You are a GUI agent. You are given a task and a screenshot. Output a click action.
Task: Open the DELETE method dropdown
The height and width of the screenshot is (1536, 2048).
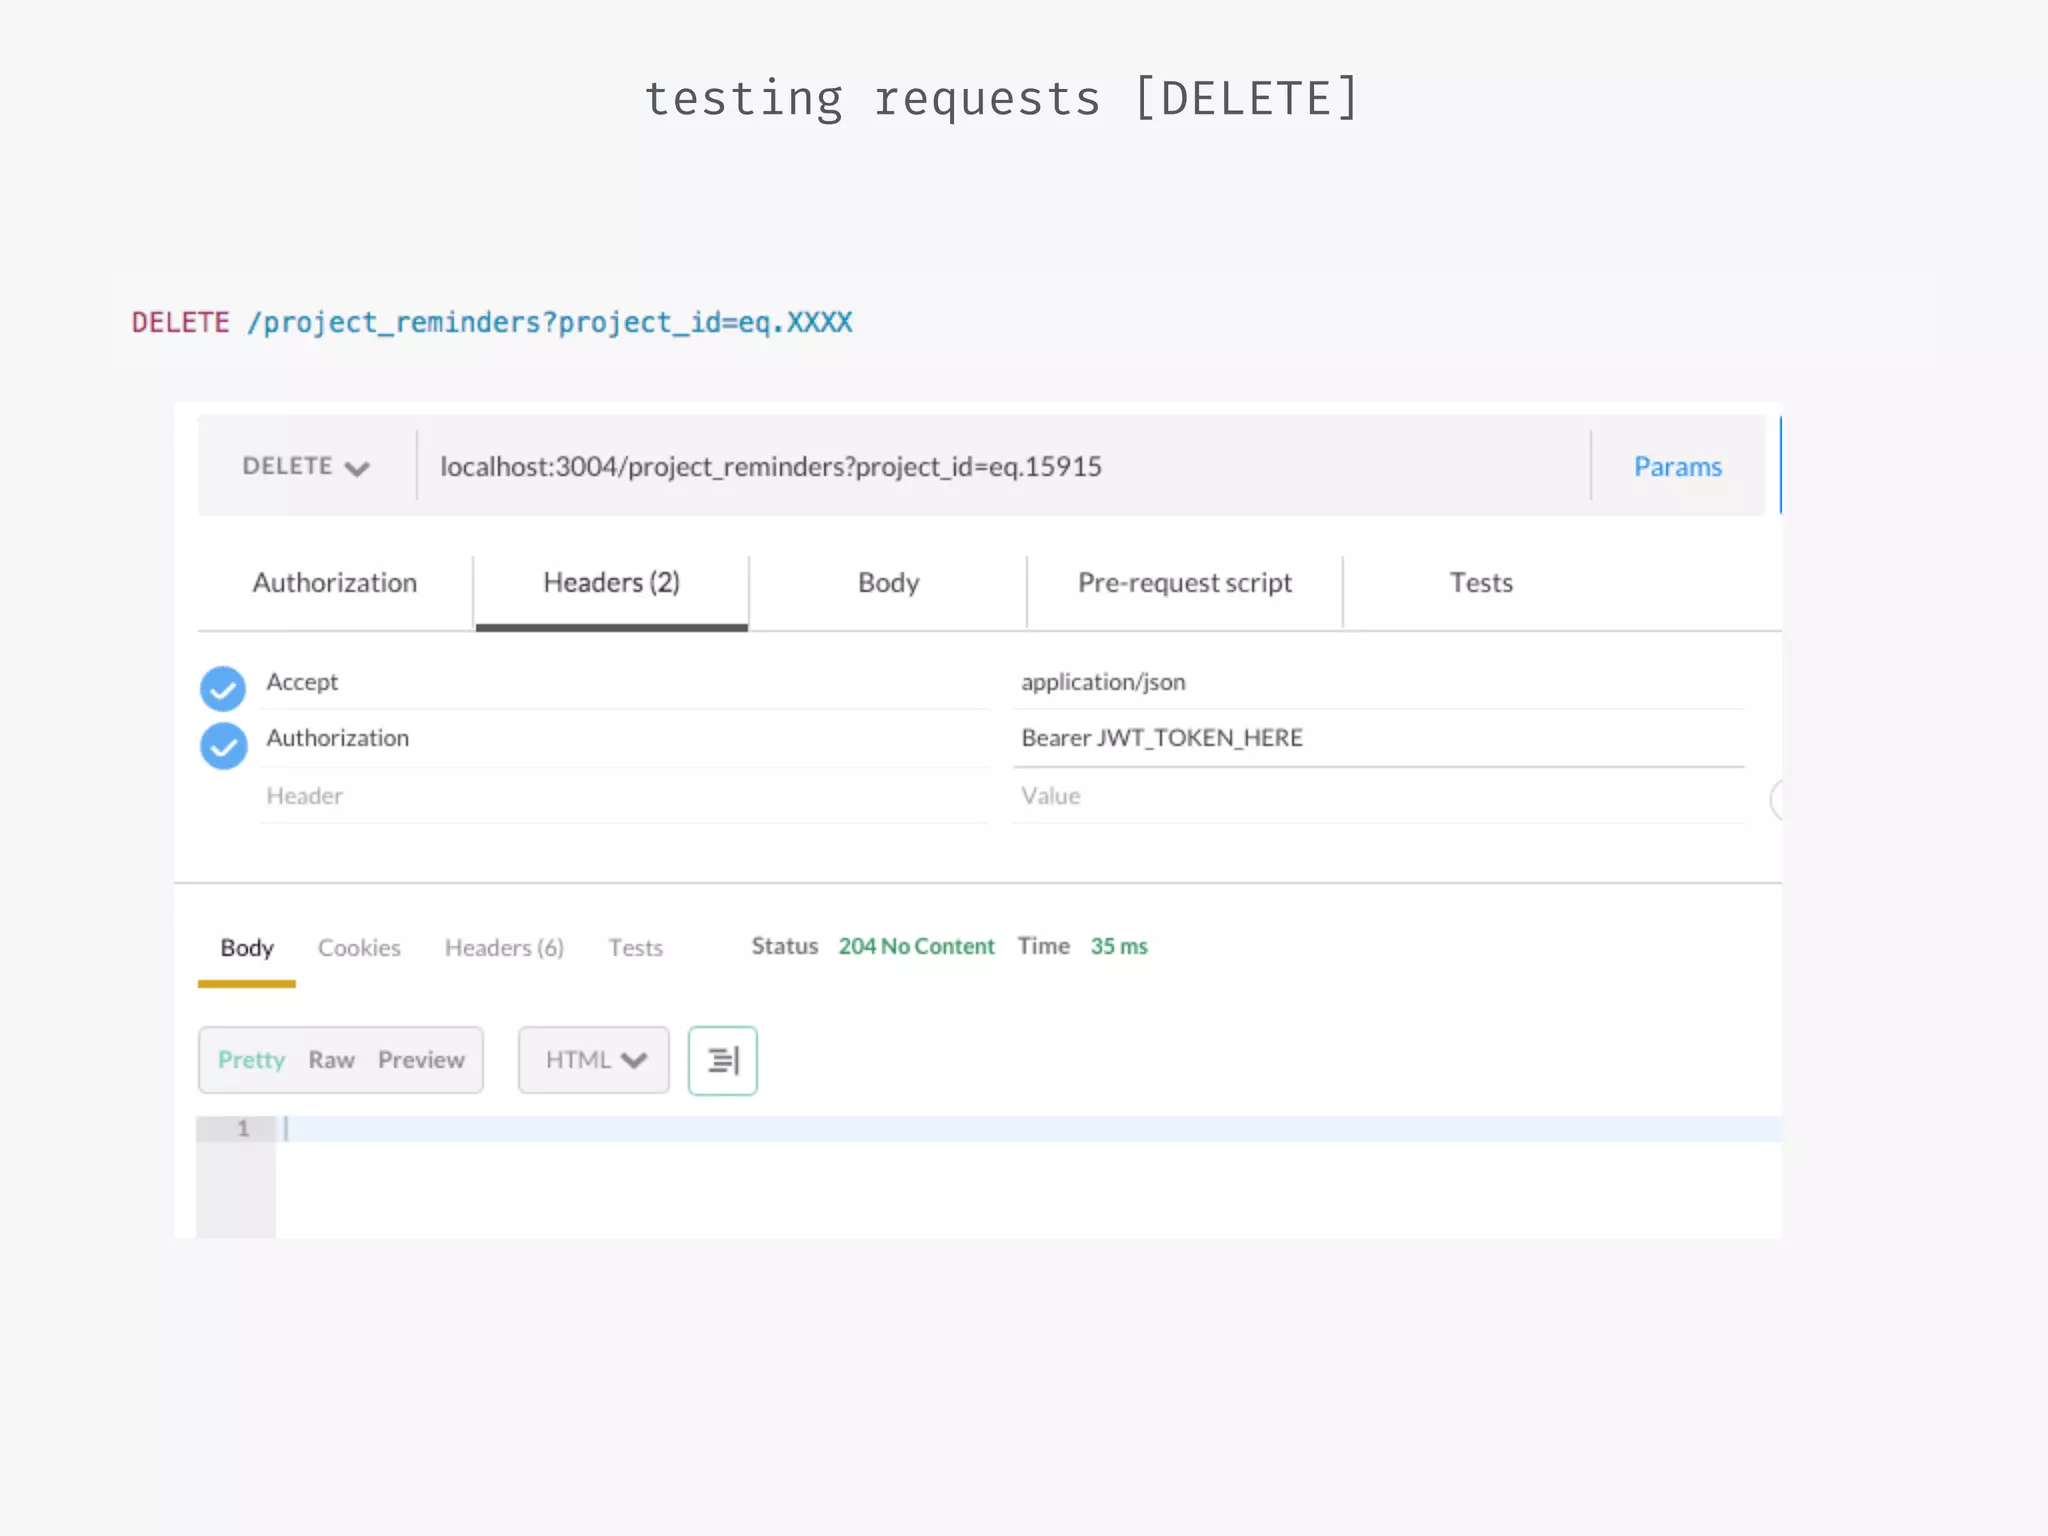click(306, 467)
